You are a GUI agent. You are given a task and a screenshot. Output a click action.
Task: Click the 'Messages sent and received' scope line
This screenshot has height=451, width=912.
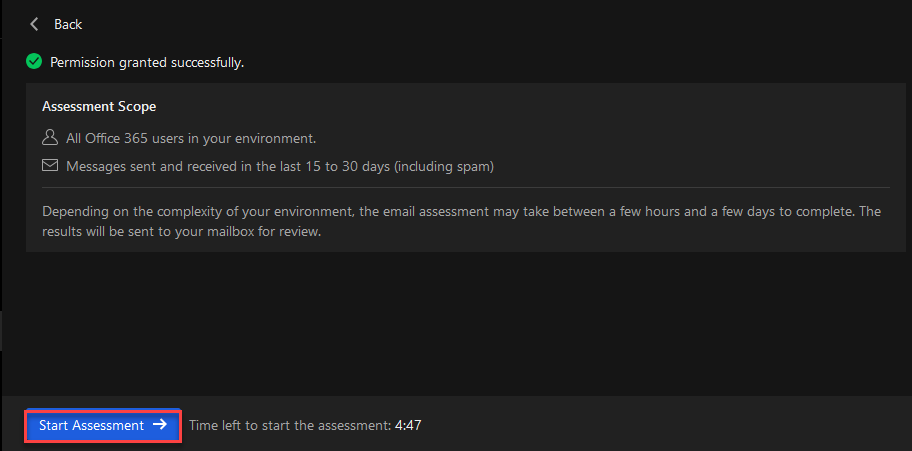(280, 166)
